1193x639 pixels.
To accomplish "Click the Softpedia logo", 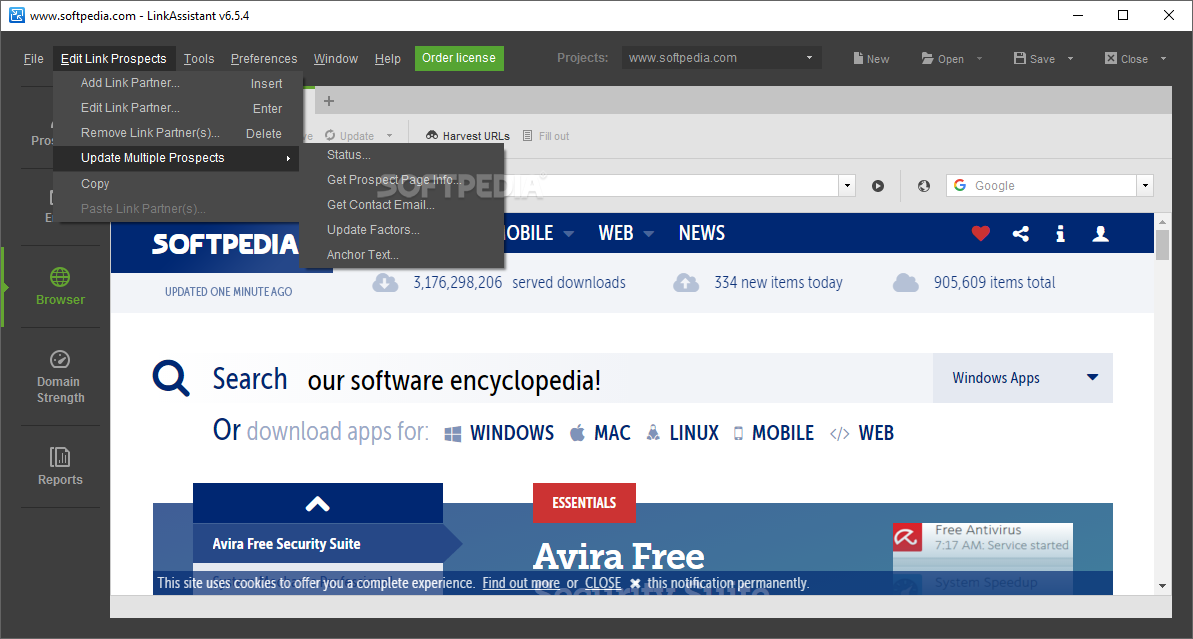I will click(x=224, y=244).
